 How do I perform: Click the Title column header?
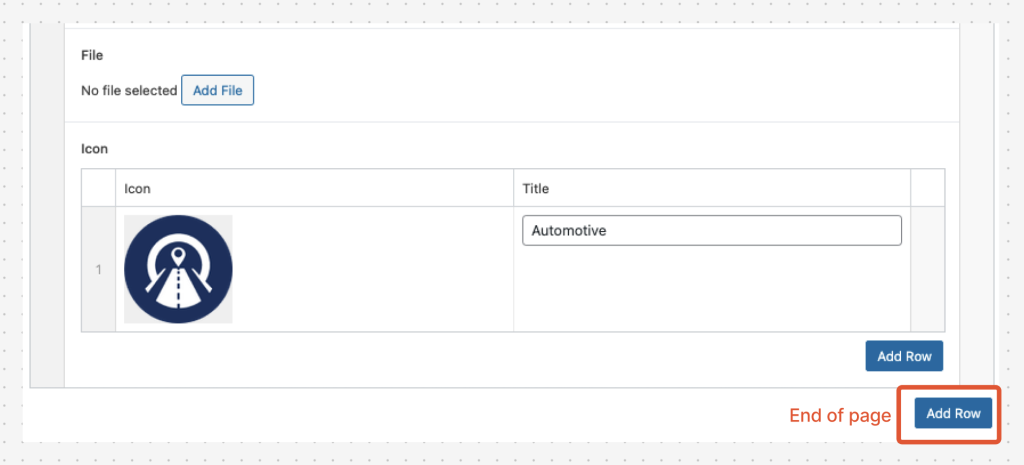click(536, 189)
